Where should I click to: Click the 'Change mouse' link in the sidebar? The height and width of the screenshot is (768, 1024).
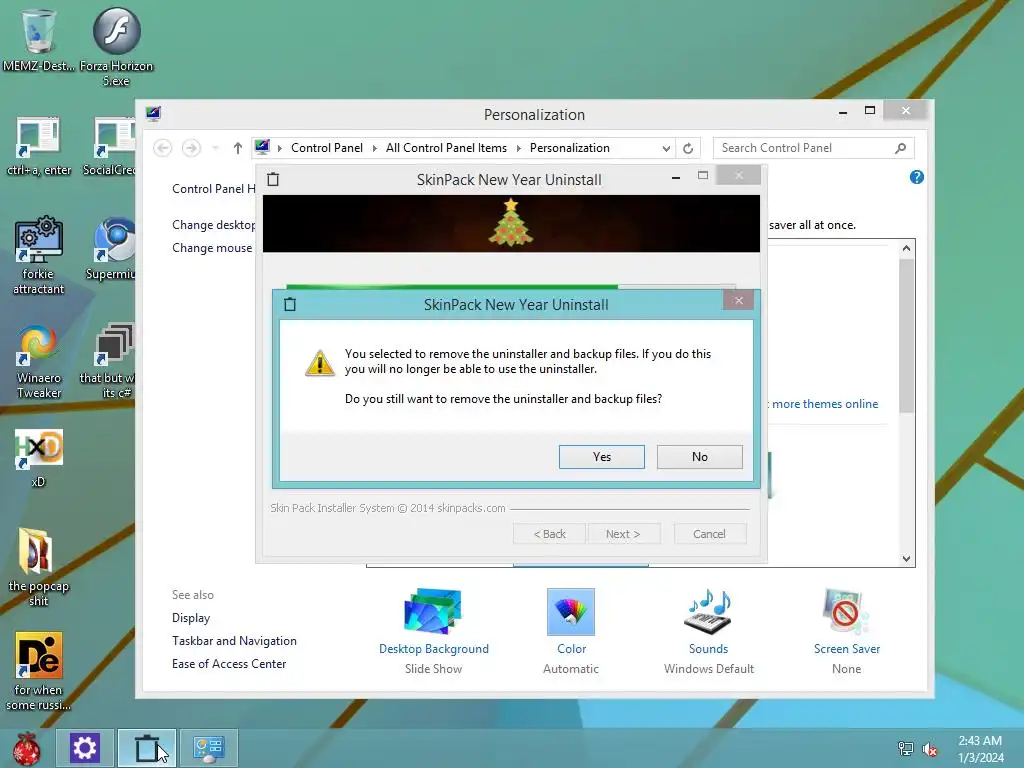pos(212,248)
